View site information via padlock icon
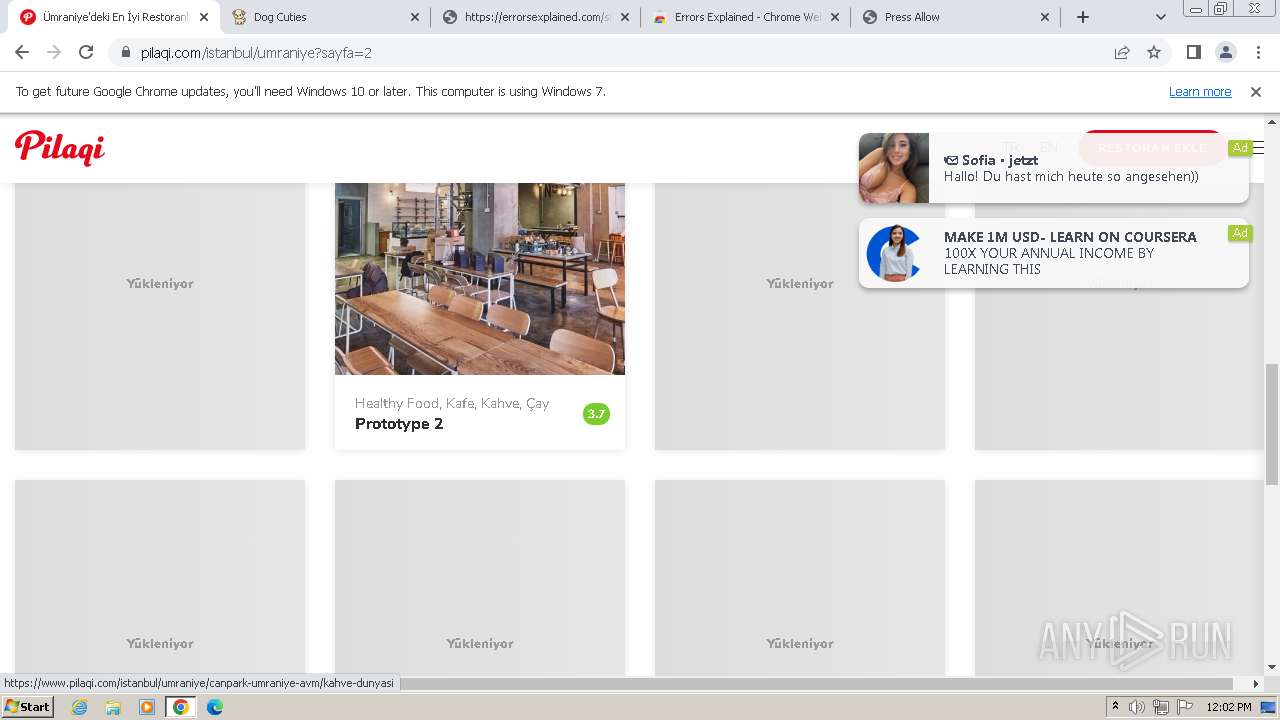 click(x=125, y=52)
